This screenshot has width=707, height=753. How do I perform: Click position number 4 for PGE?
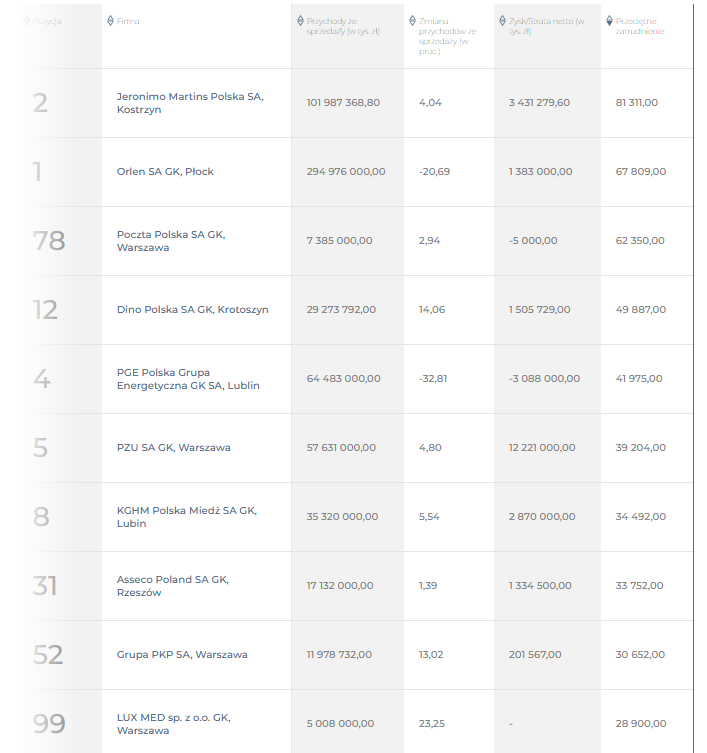point(41,379)
